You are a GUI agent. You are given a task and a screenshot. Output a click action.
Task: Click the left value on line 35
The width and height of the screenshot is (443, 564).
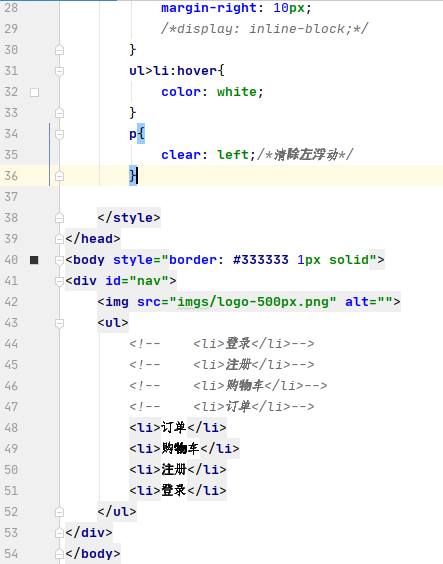pos(233,155)
